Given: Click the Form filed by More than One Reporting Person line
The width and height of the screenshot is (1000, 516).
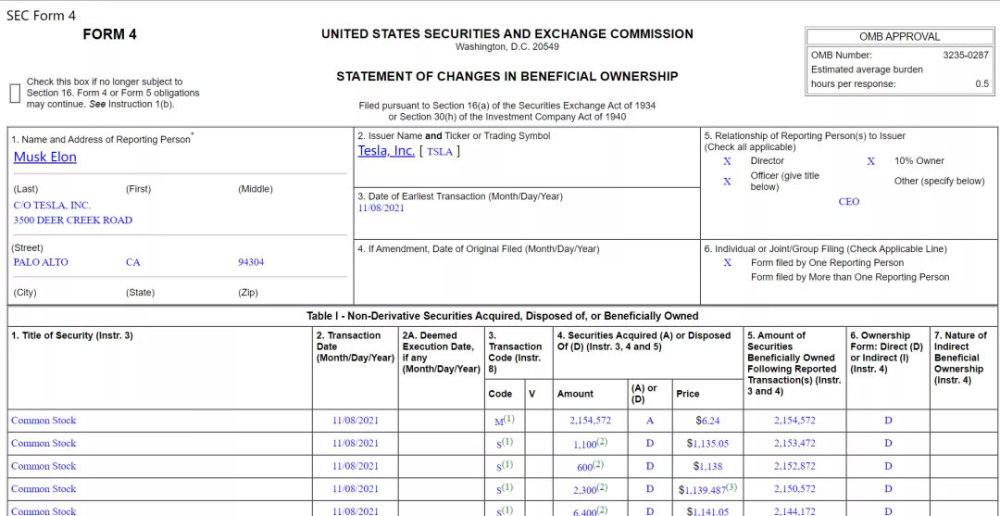Looking at the screenshot, I should coord(850,277).
